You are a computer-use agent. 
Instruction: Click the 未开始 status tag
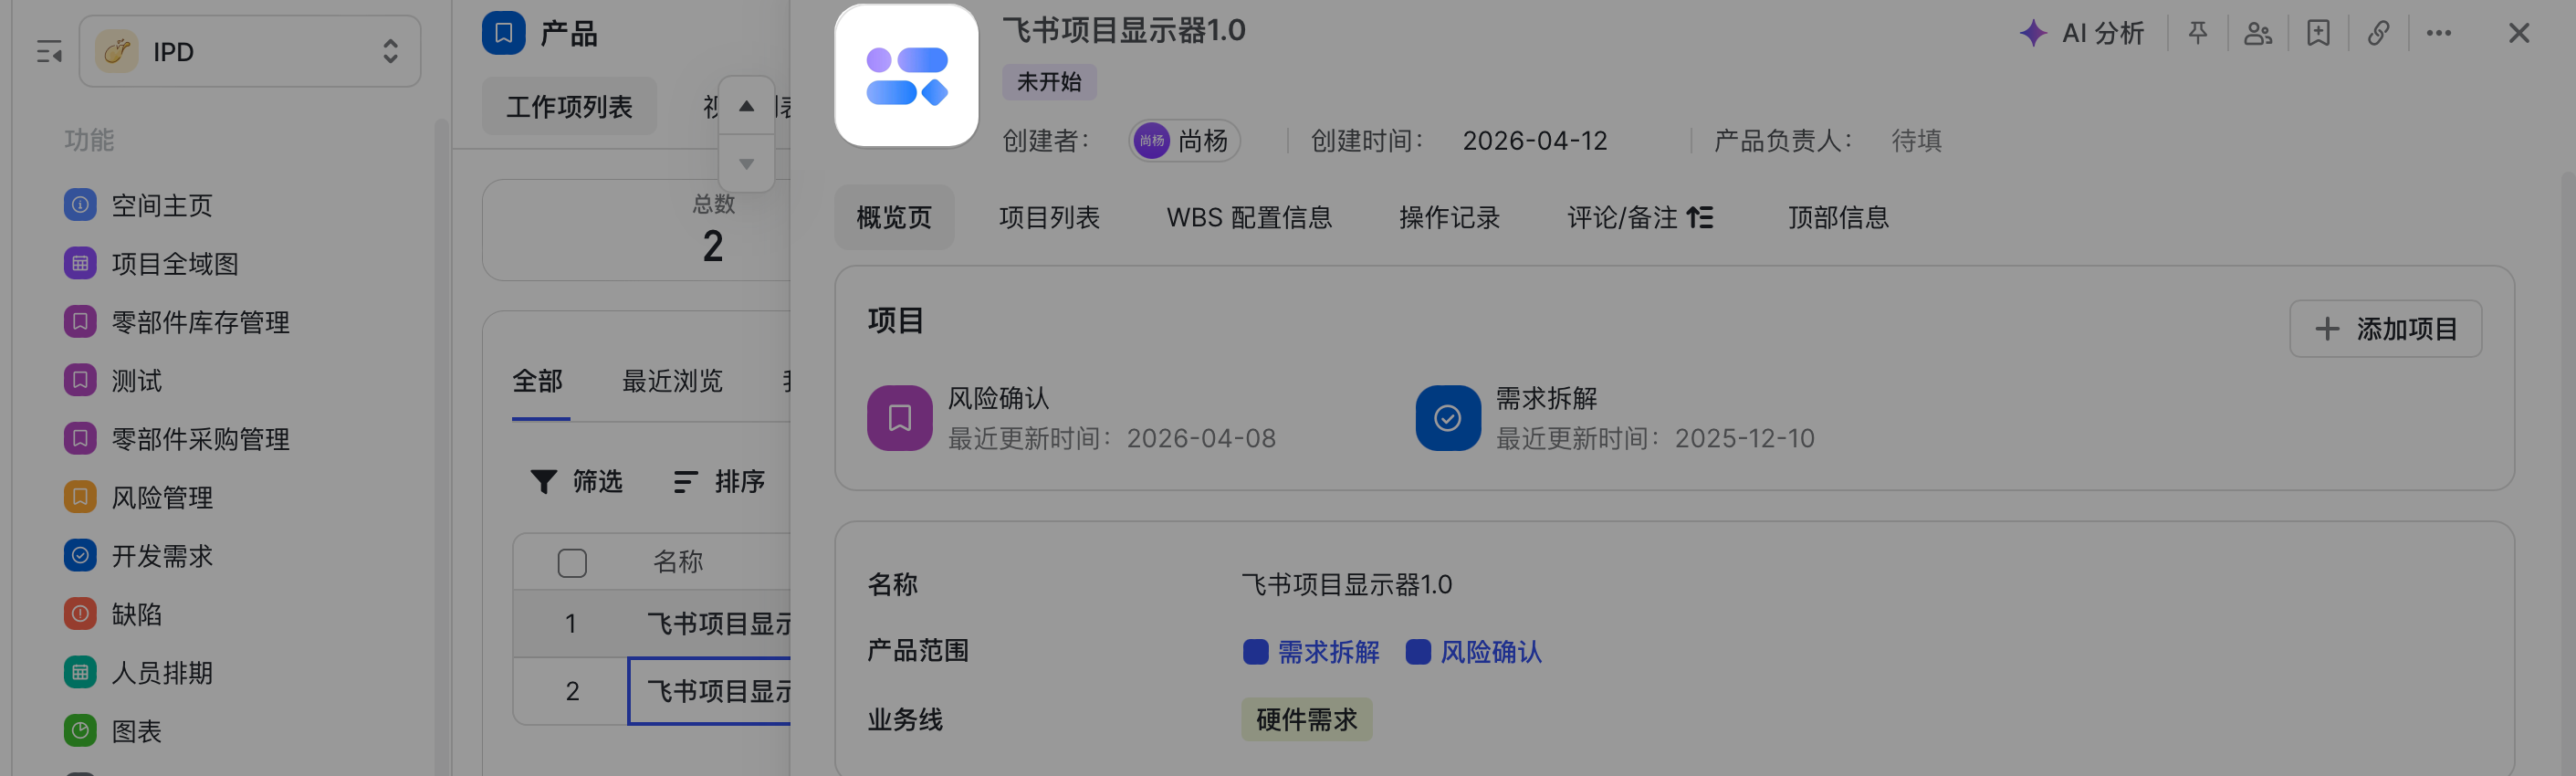point(1049,82)
